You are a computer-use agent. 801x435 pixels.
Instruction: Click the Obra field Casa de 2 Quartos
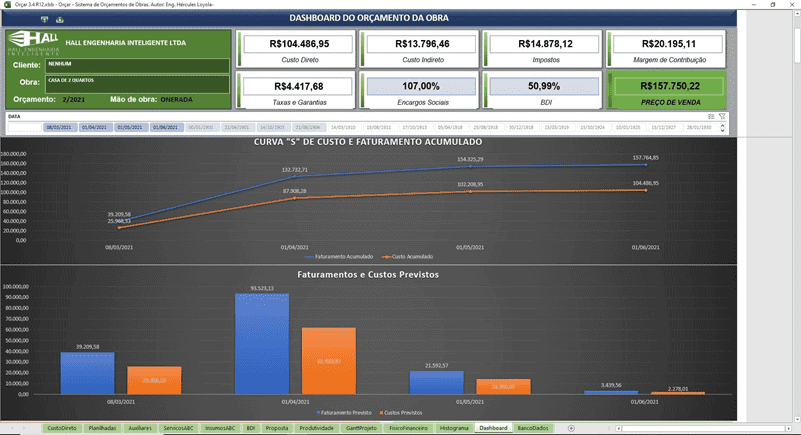(136, 81)
